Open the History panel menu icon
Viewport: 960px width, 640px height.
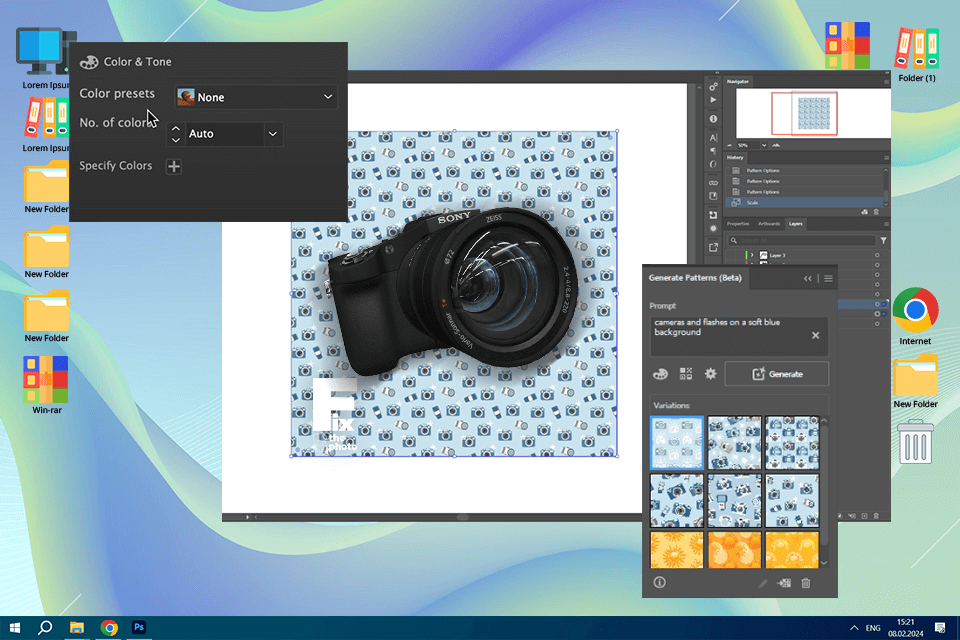pos(886,158)
